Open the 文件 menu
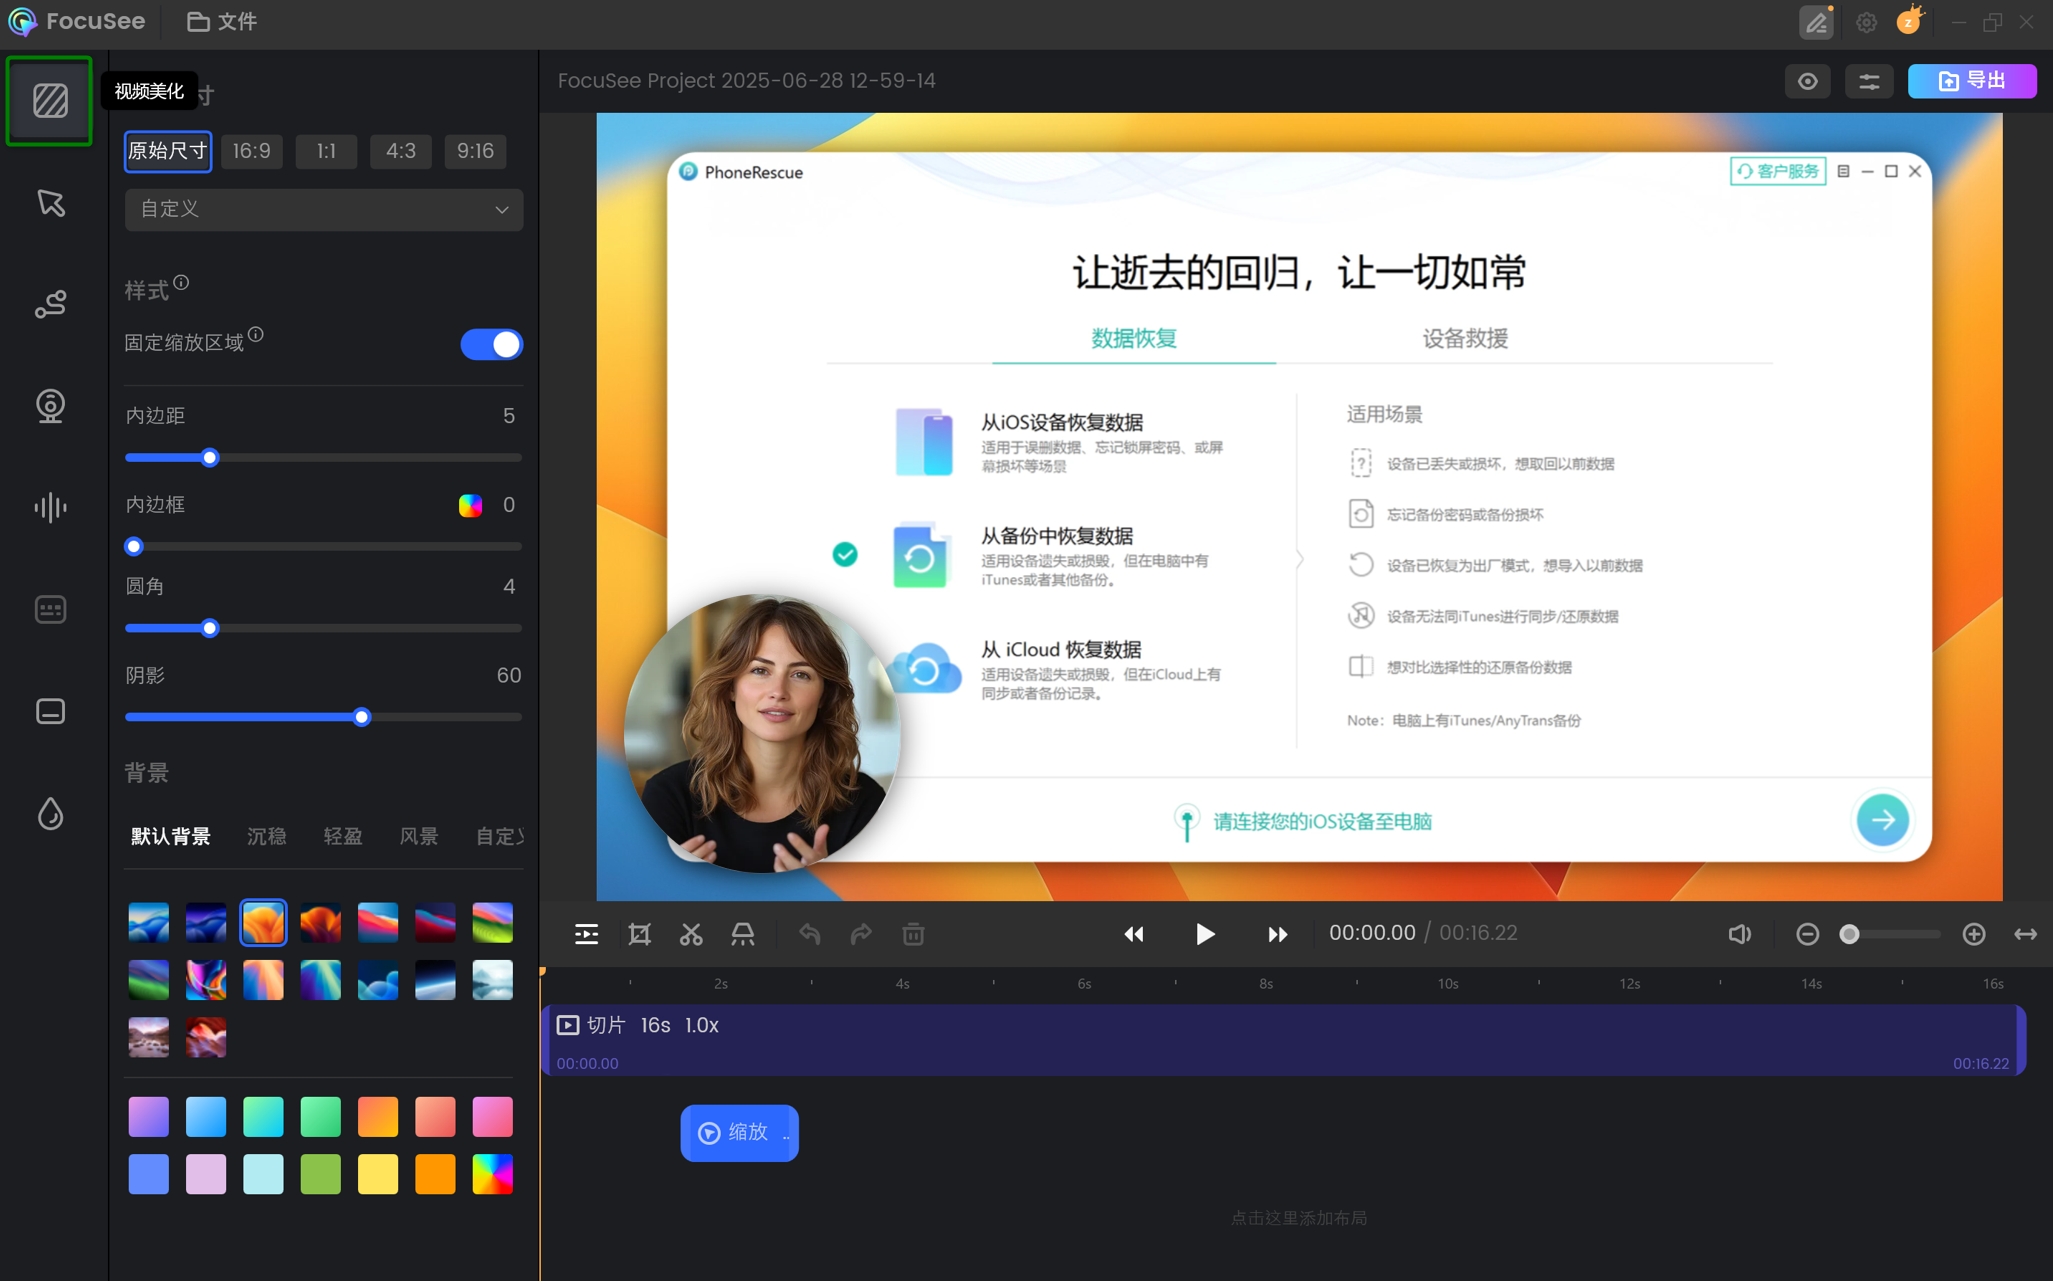Viewport: 2053px width, 1281px height. click(223, 21)
